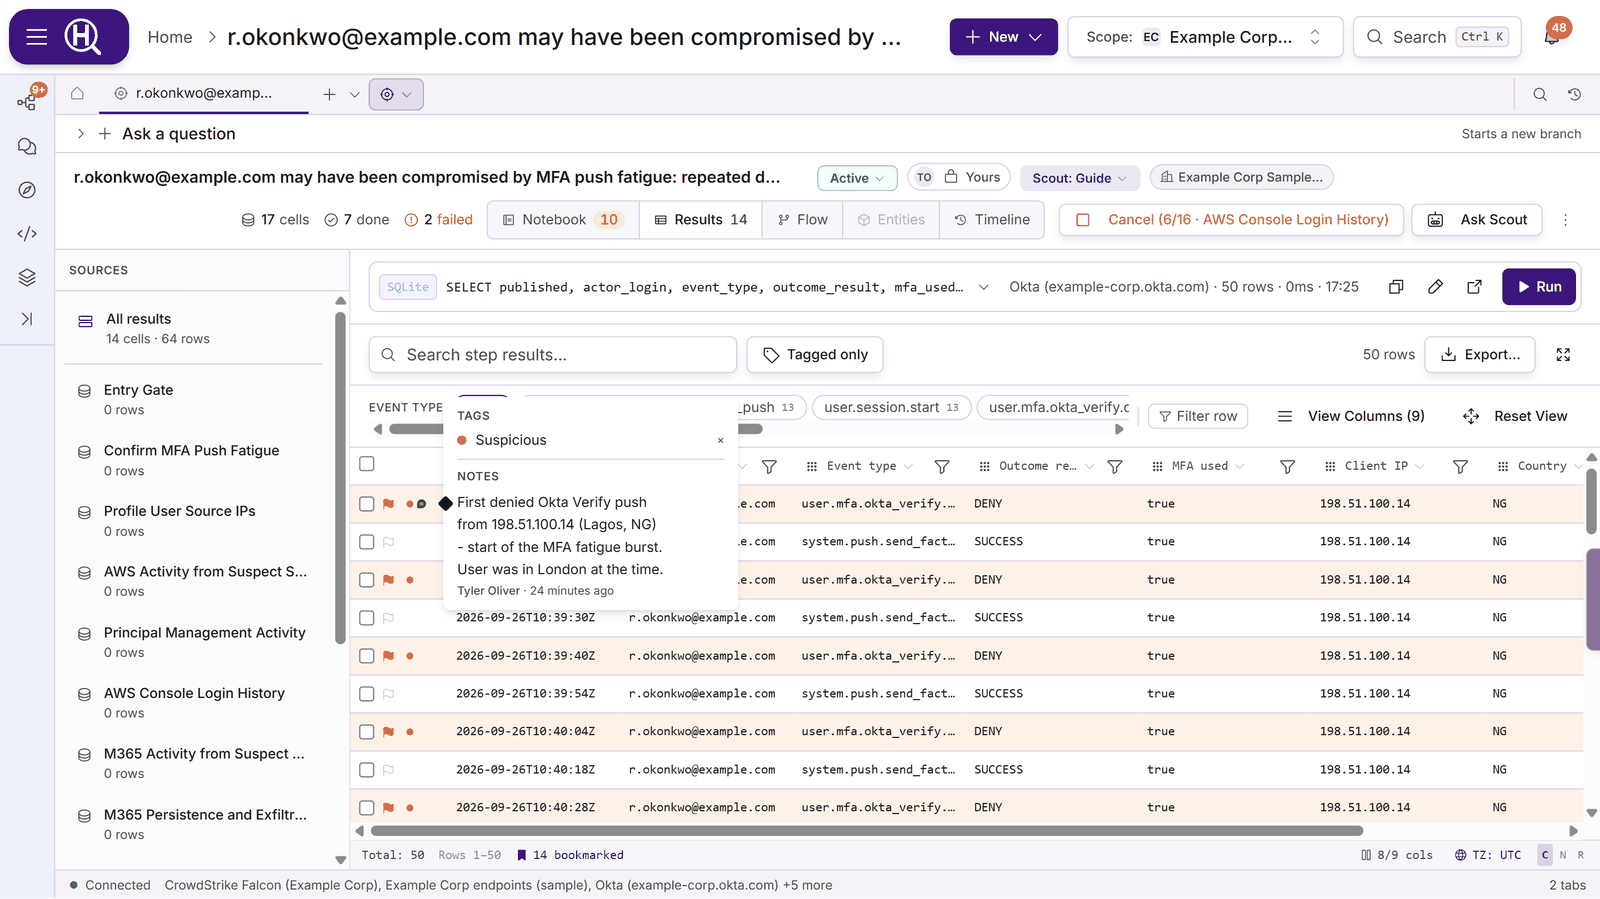Open the chat sidebar icon
The height and width of the screenshot is (899, 1600).
[27, 146]
